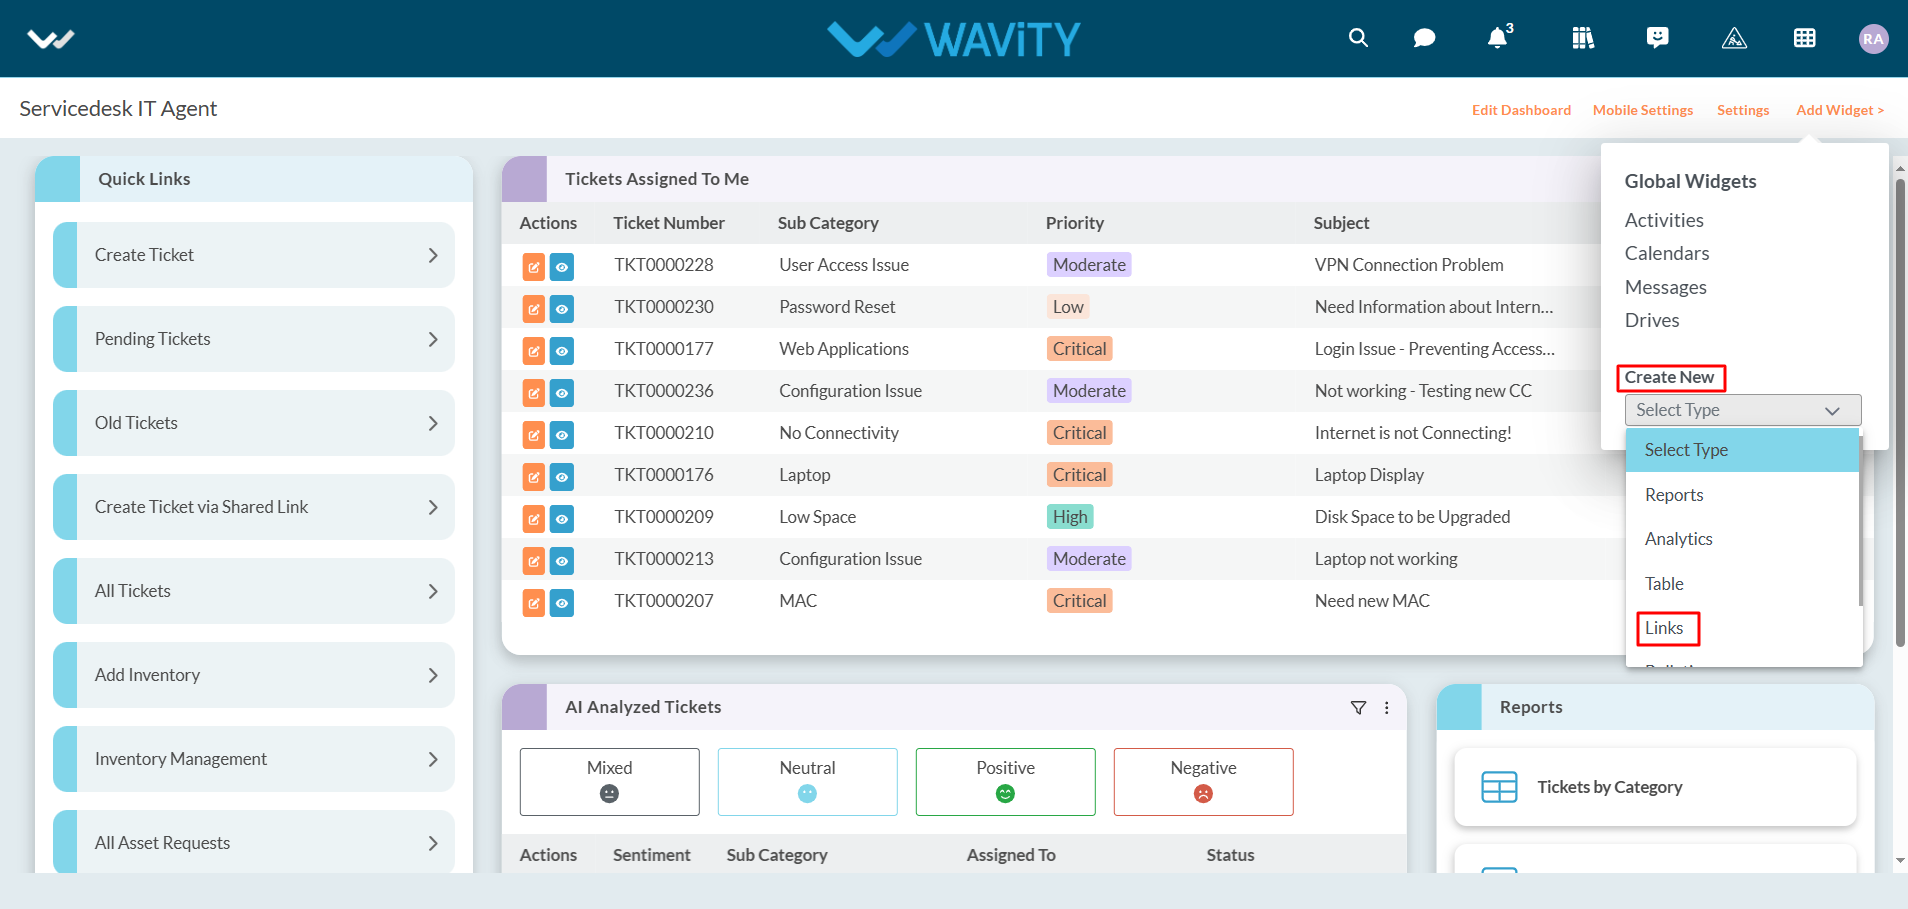Open the apps grid icon
The width and height of the screenshot is (1908, 909).
tap(1805, 38)
